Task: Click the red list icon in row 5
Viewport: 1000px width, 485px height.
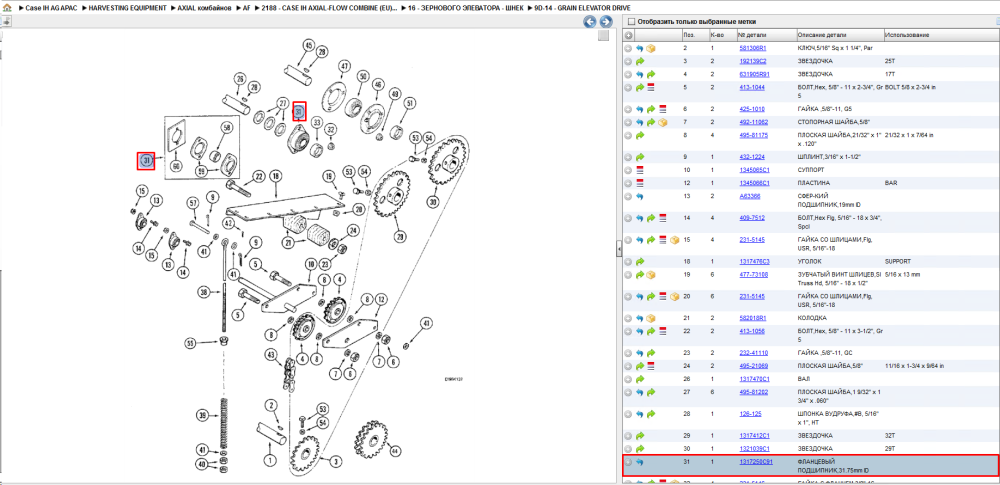Action: click(651, 87)
